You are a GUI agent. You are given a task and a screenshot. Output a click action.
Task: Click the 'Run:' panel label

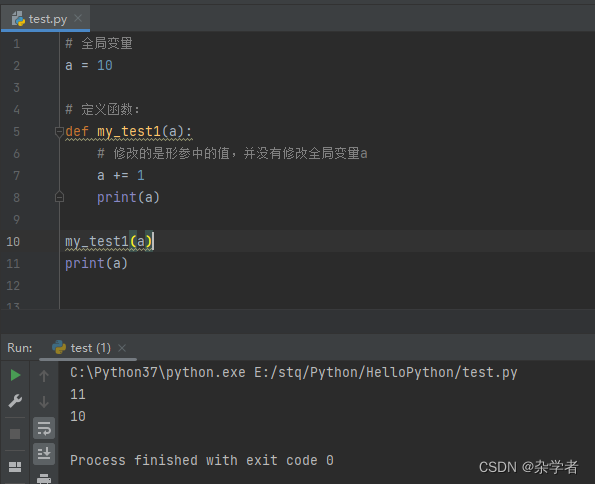(x=20, y=348)
